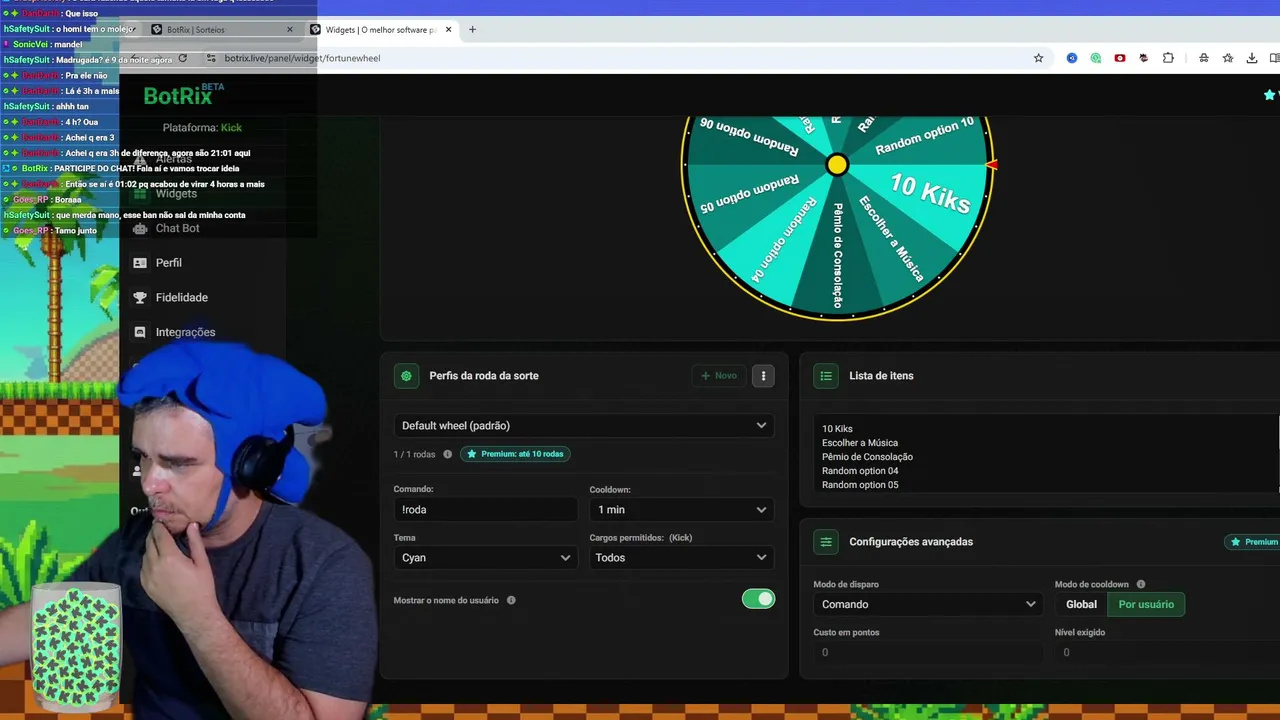Click the Chat Bot robot icon
This screenshot has width=1280, height=720.
[140, 228]
